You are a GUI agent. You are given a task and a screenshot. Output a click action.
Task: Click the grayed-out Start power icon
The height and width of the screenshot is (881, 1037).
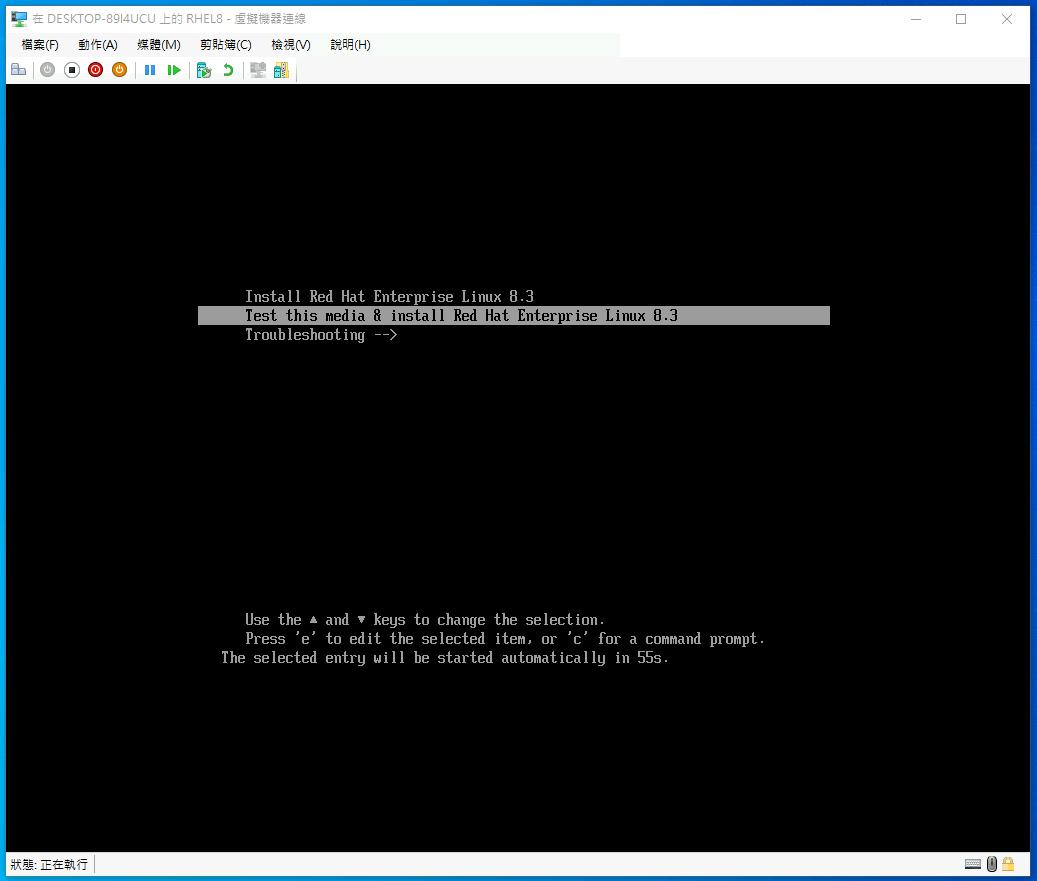click(x=48, y=69)
